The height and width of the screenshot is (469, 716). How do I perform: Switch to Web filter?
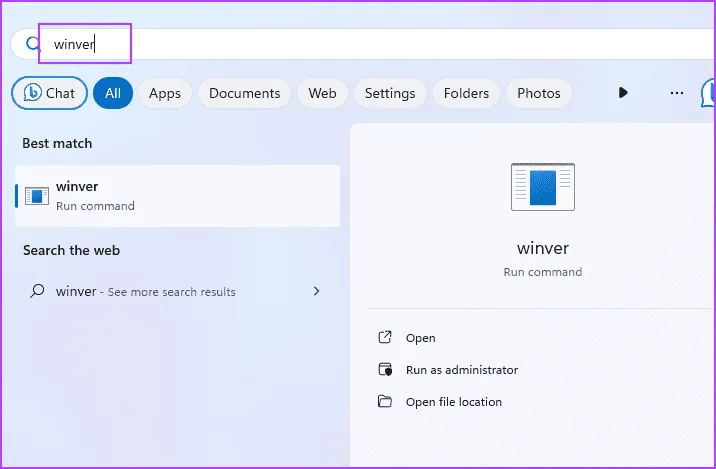[x=322, y=93]
